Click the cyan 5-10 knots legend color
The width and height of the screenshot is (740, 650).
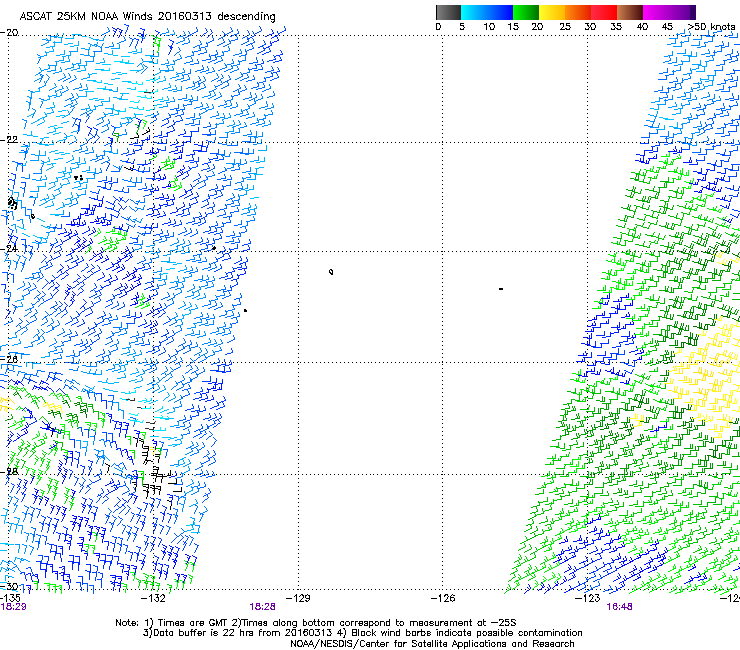pos(473,12)
